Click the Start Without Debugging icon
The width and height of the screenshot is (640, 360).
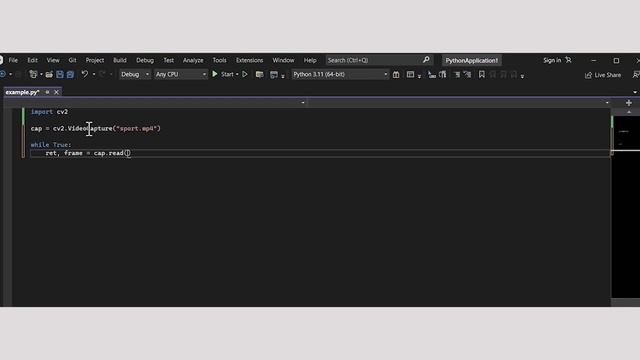pyautogui.click(x=245, y=74)
